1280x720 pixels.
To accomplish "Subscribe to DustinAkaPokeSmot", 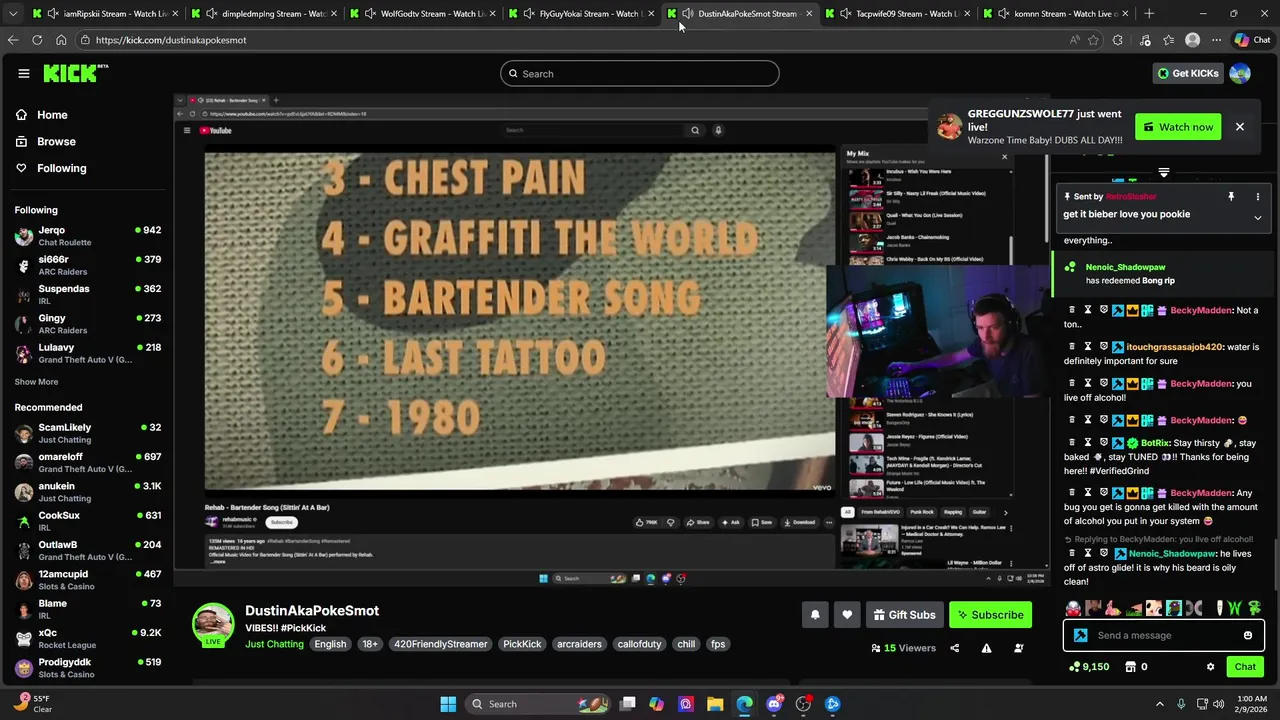I will (x=990, y=615).
